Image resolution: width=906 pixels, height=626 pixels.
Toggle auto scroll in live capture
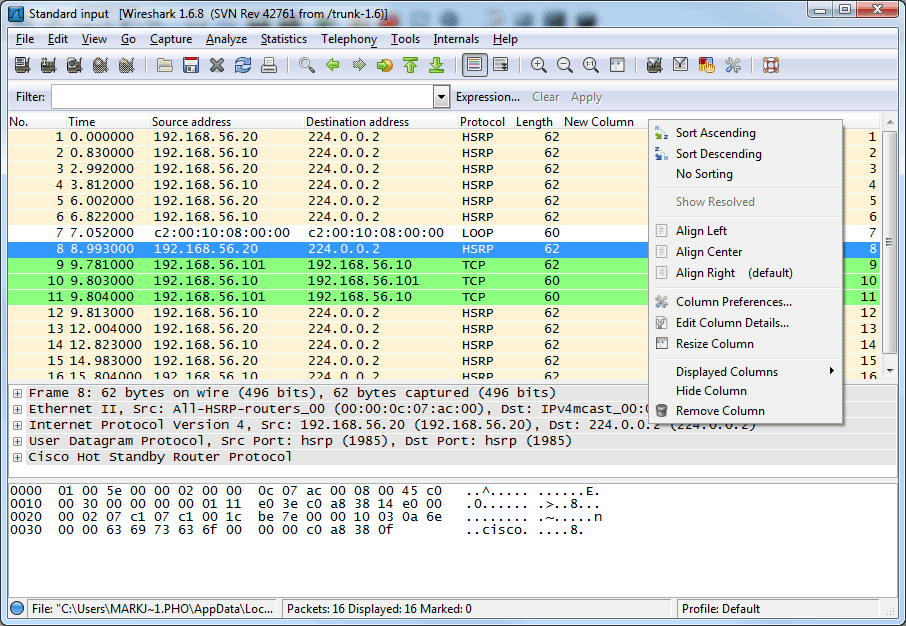point(501,65)
